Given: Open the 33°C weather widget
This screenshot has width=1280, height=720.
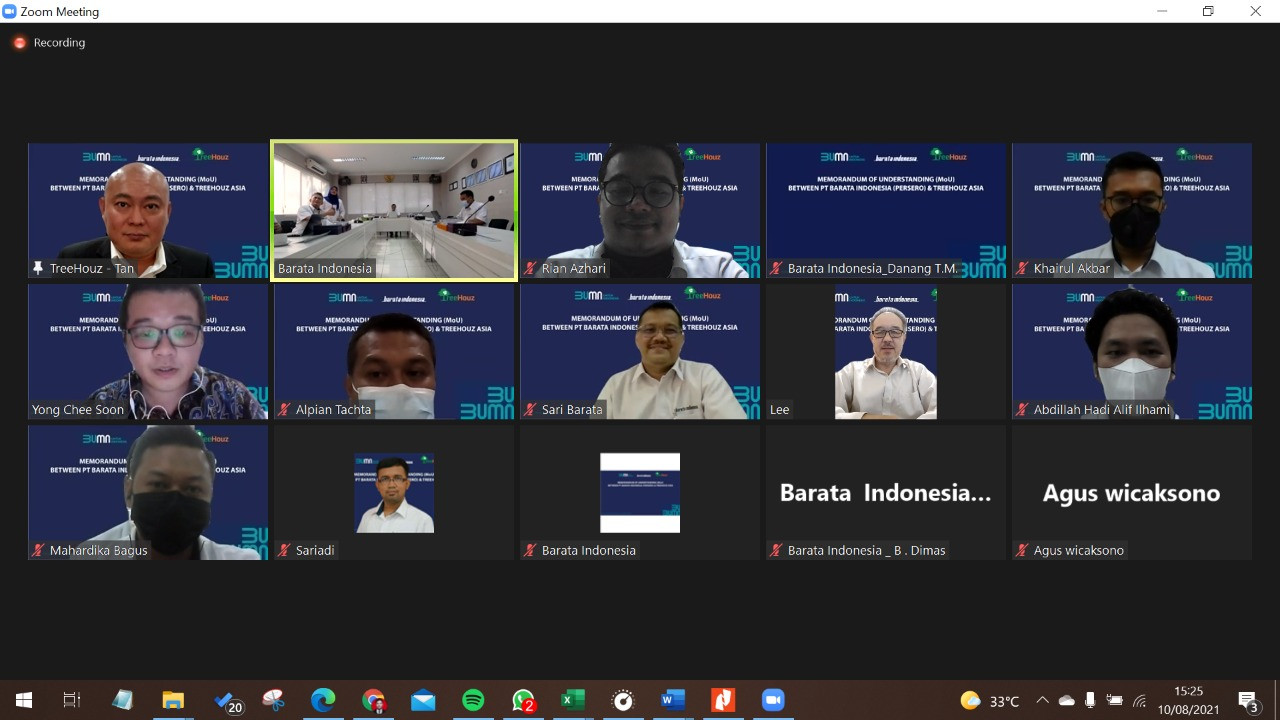Looking at the screenshot, I should (x=990, y=700).
